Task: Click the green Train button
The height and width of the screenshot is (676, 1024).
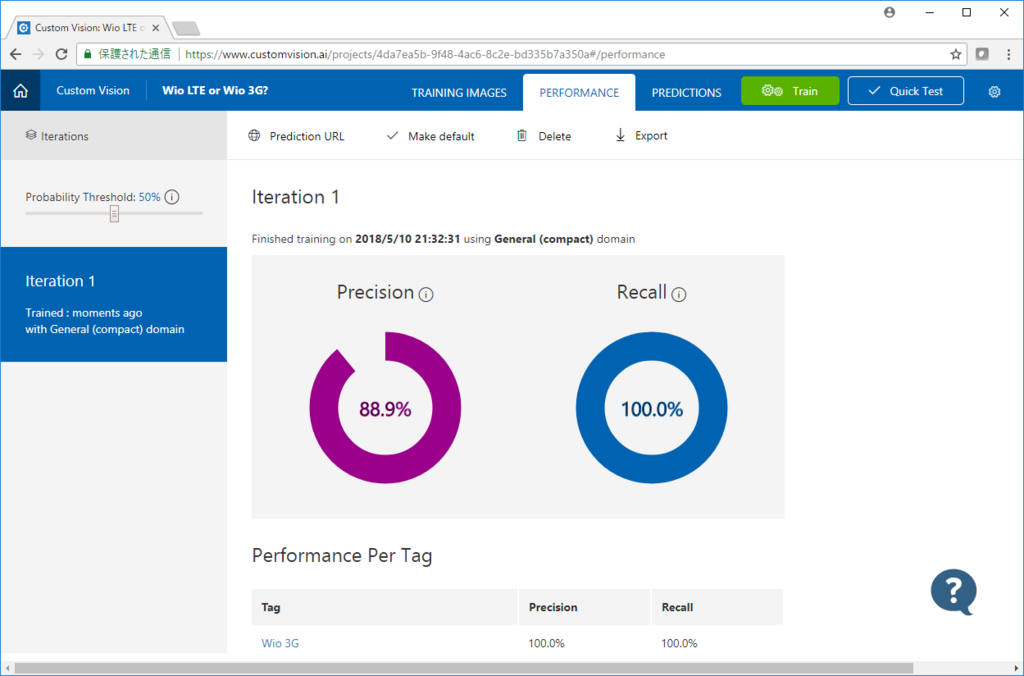Action: [x=790, y=91]
